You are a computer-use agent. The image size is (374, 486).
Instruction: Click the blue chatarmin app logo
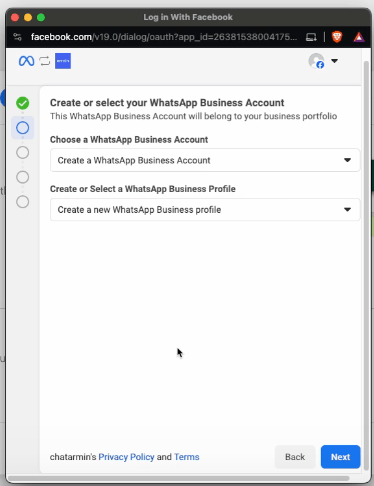click(x=63, y=61)
